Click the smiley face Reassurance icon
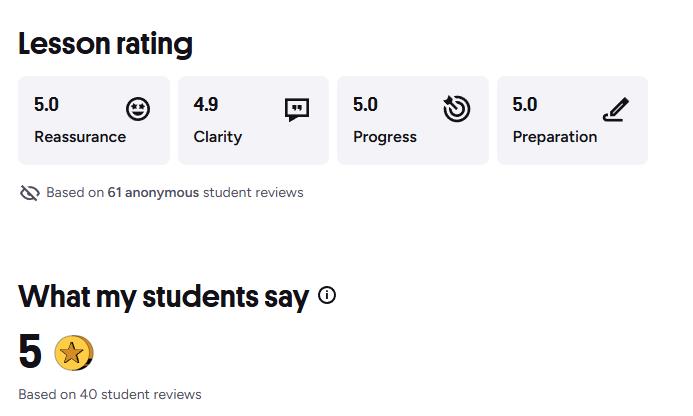The image size is (693, 416). point(138,109)
